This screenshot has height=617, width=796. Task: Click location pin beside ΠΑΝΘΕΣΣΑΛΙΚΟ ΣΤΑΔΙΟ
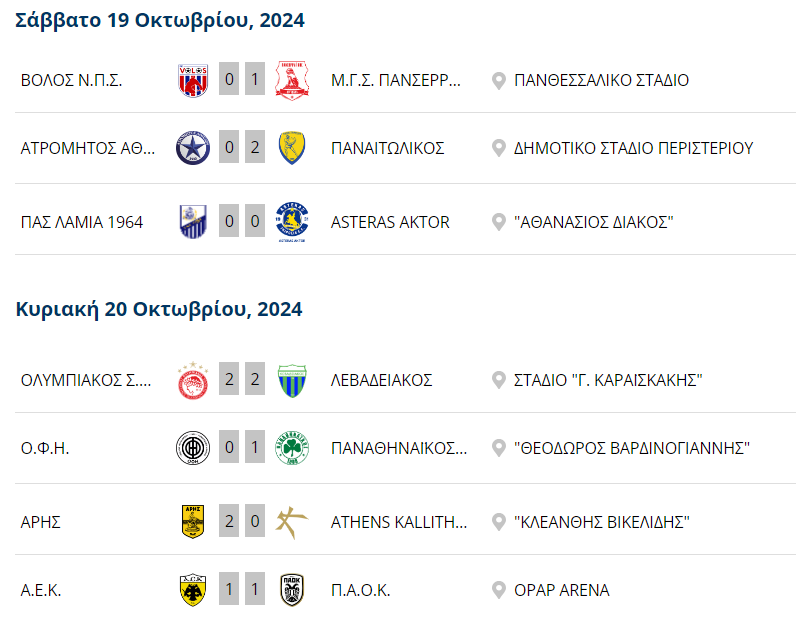[499, 81]
